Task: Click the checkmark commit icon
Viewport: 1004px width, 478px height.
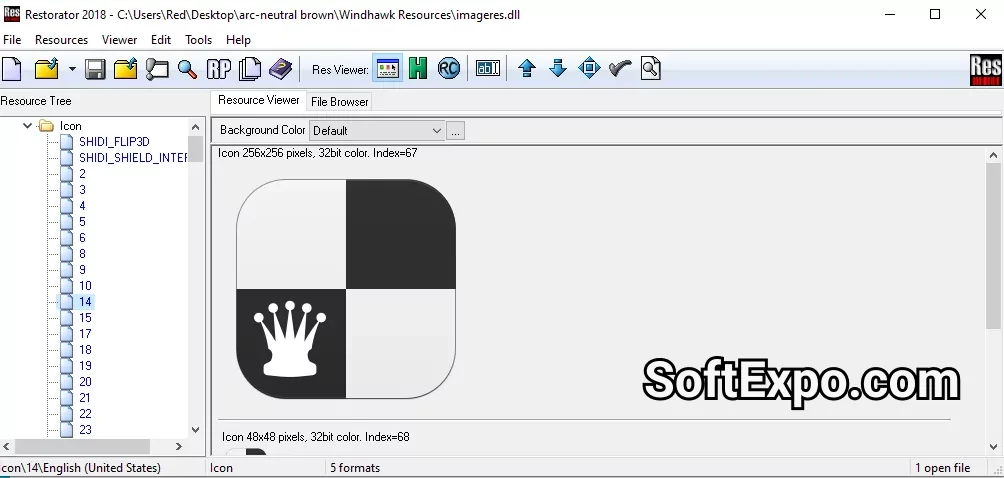Action: [620, 69]
